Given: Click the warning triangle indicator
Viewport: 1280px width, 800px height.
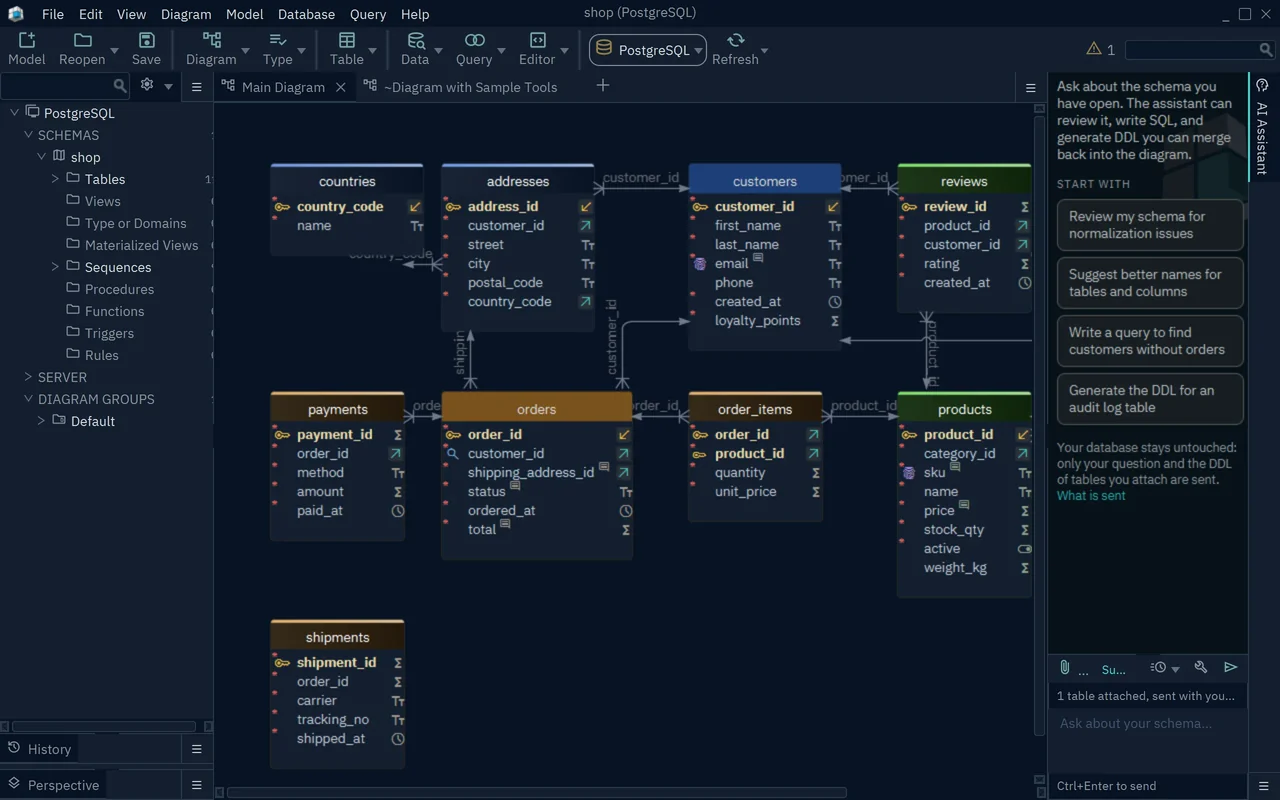Looking at the screenshot, I should coord(1094,49).
